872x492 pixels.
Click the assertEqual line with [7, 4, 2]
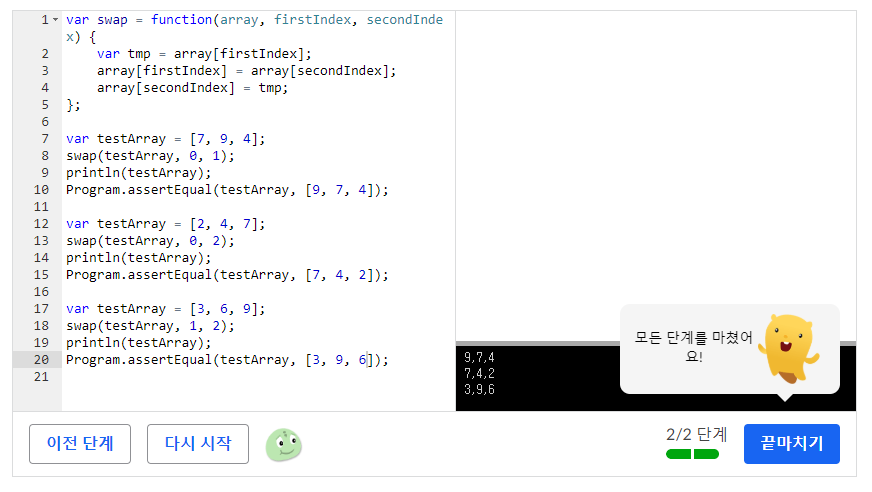pyautogui.click(x=227, y=275)
